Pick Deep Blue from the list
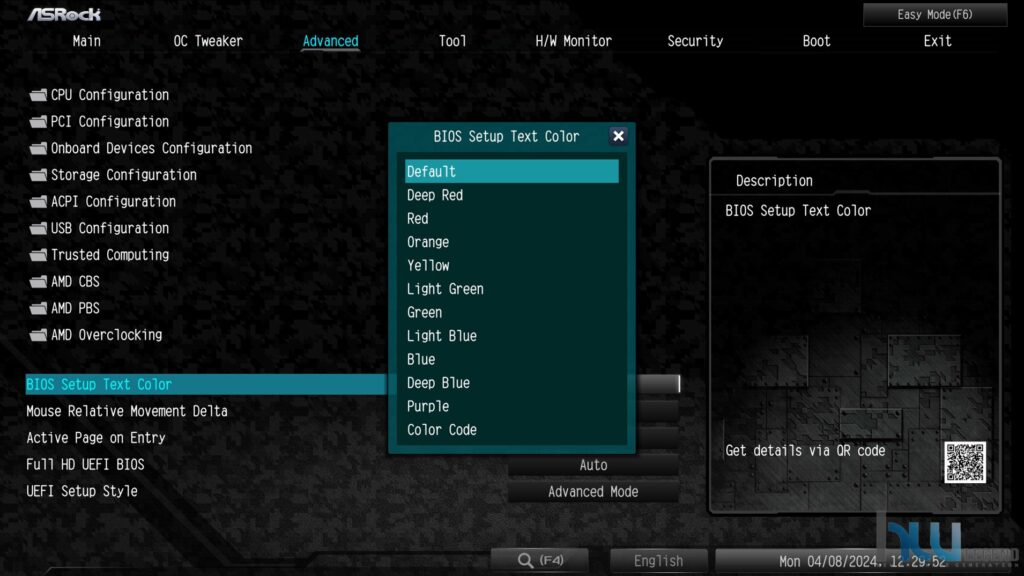Viewport: 1024px width, 576px height. coord(511,383)
